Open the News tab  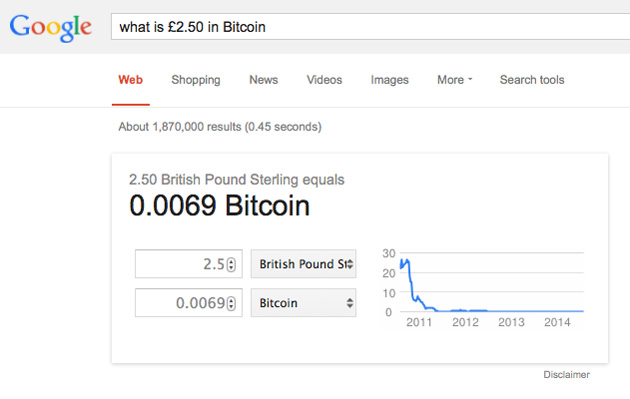pos(264,80)
